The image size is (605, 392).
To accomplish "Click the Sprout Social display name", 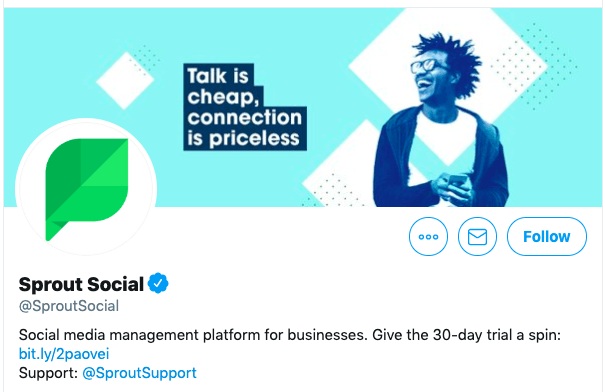I will point(81,284).
